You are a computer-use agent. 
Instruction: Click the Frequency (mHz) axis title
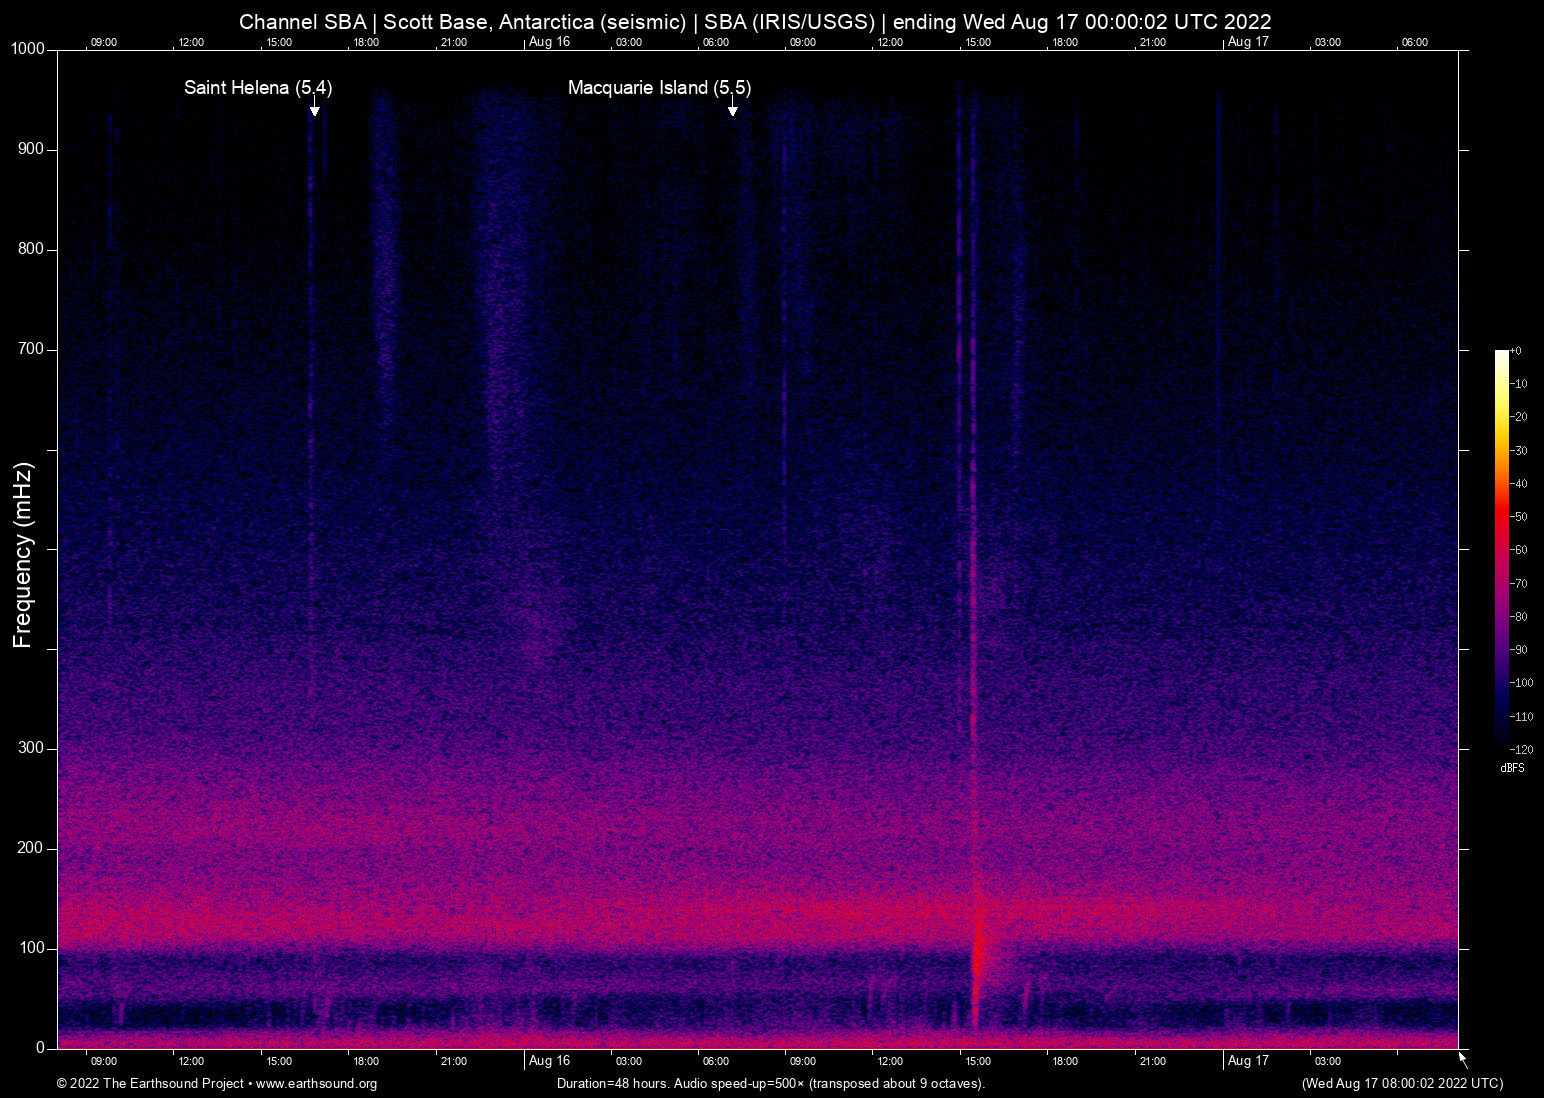pos(23,555)
